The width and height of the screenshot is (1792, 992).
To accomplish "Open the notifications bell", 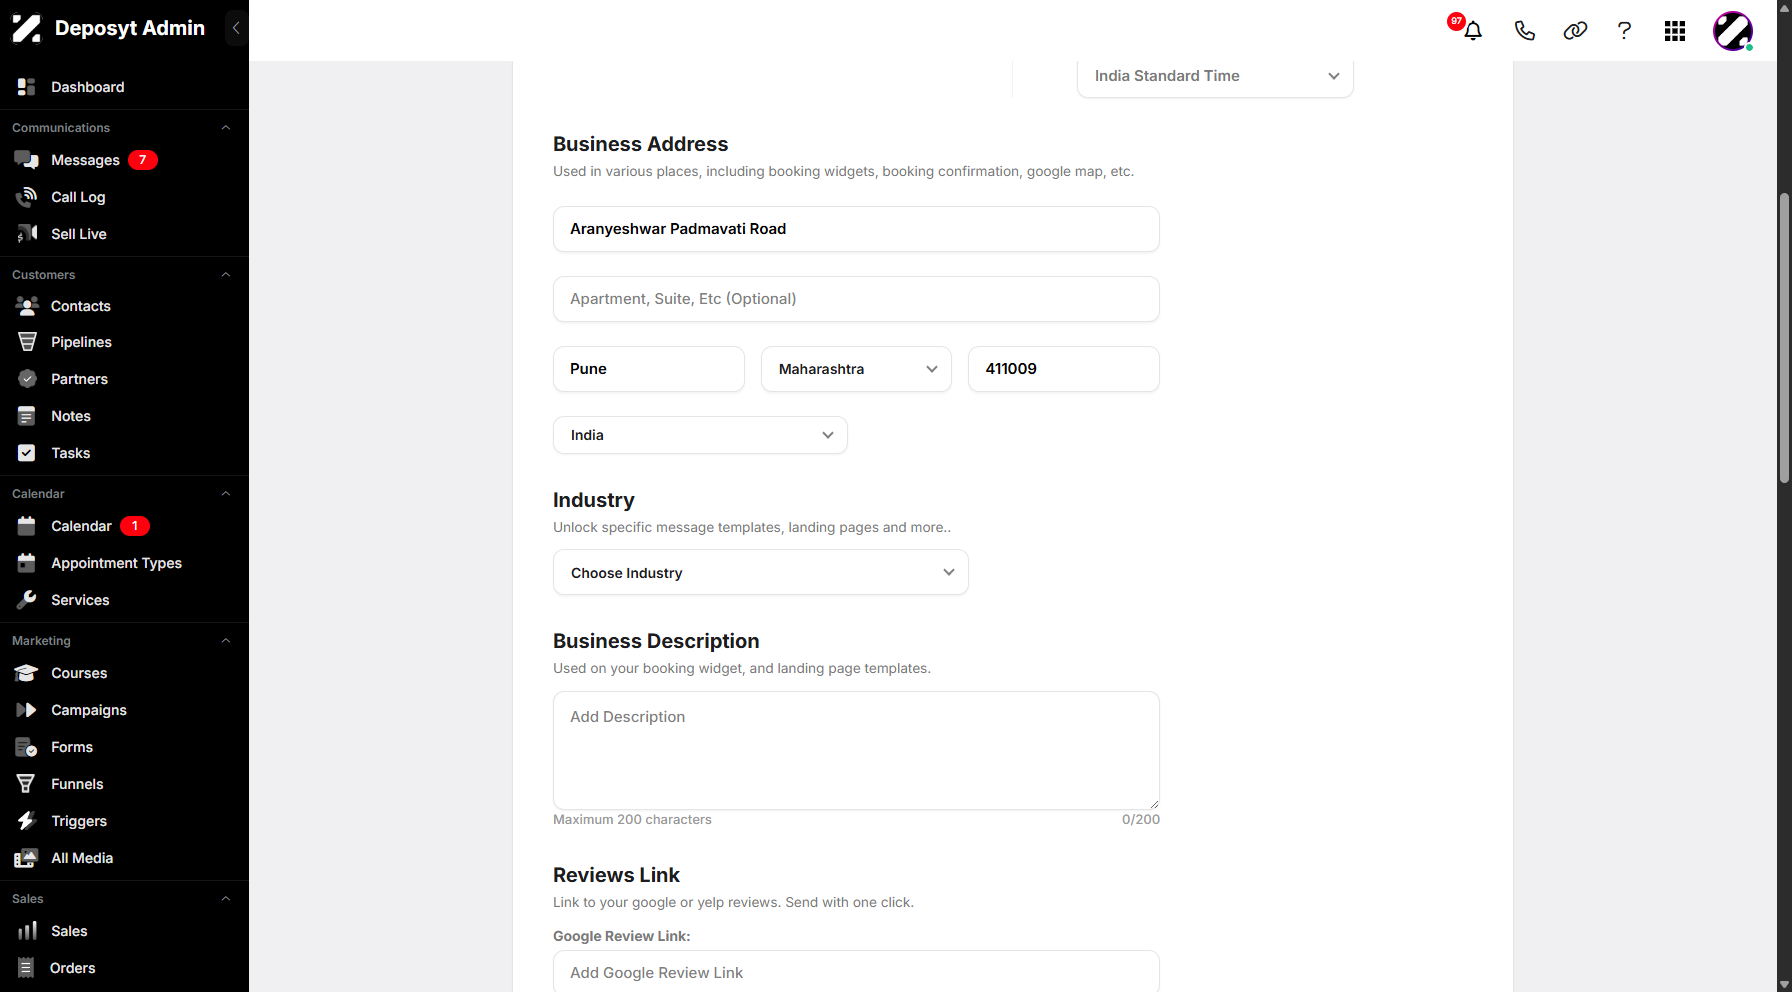I will [x=1473, y=31].
